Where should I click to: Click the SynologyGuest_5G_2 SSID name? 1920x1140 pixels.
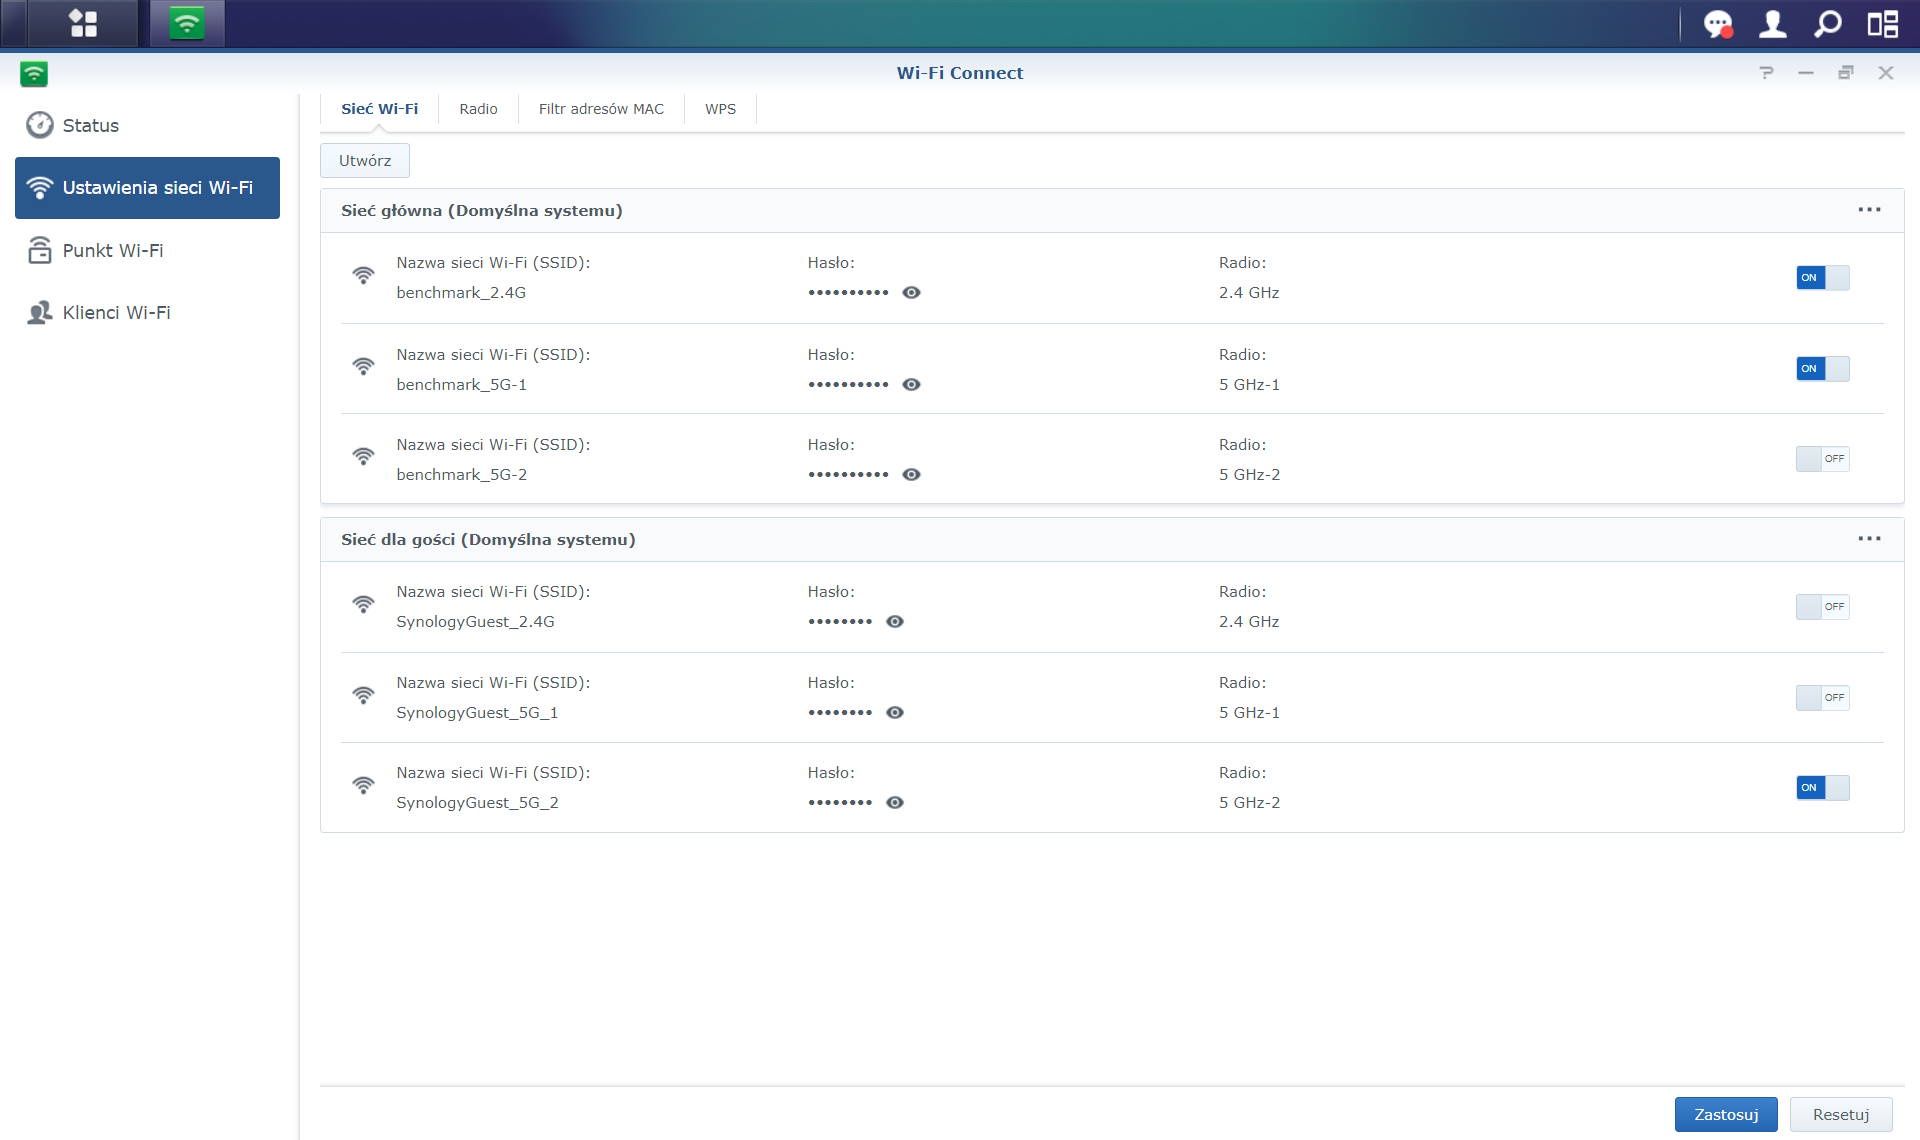coord(477,803)
